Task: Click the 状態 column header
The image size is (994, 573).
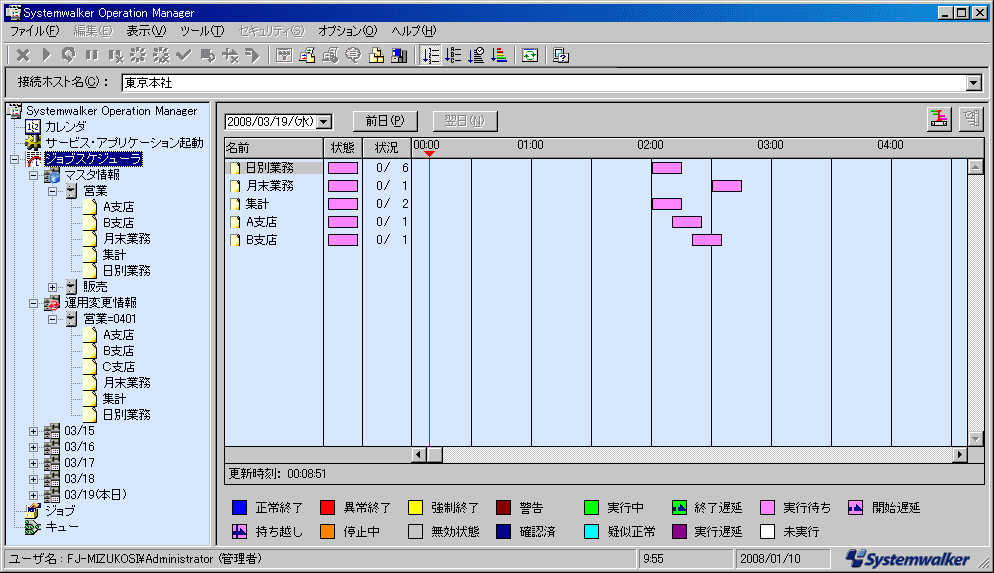Action: coord(343,148)
